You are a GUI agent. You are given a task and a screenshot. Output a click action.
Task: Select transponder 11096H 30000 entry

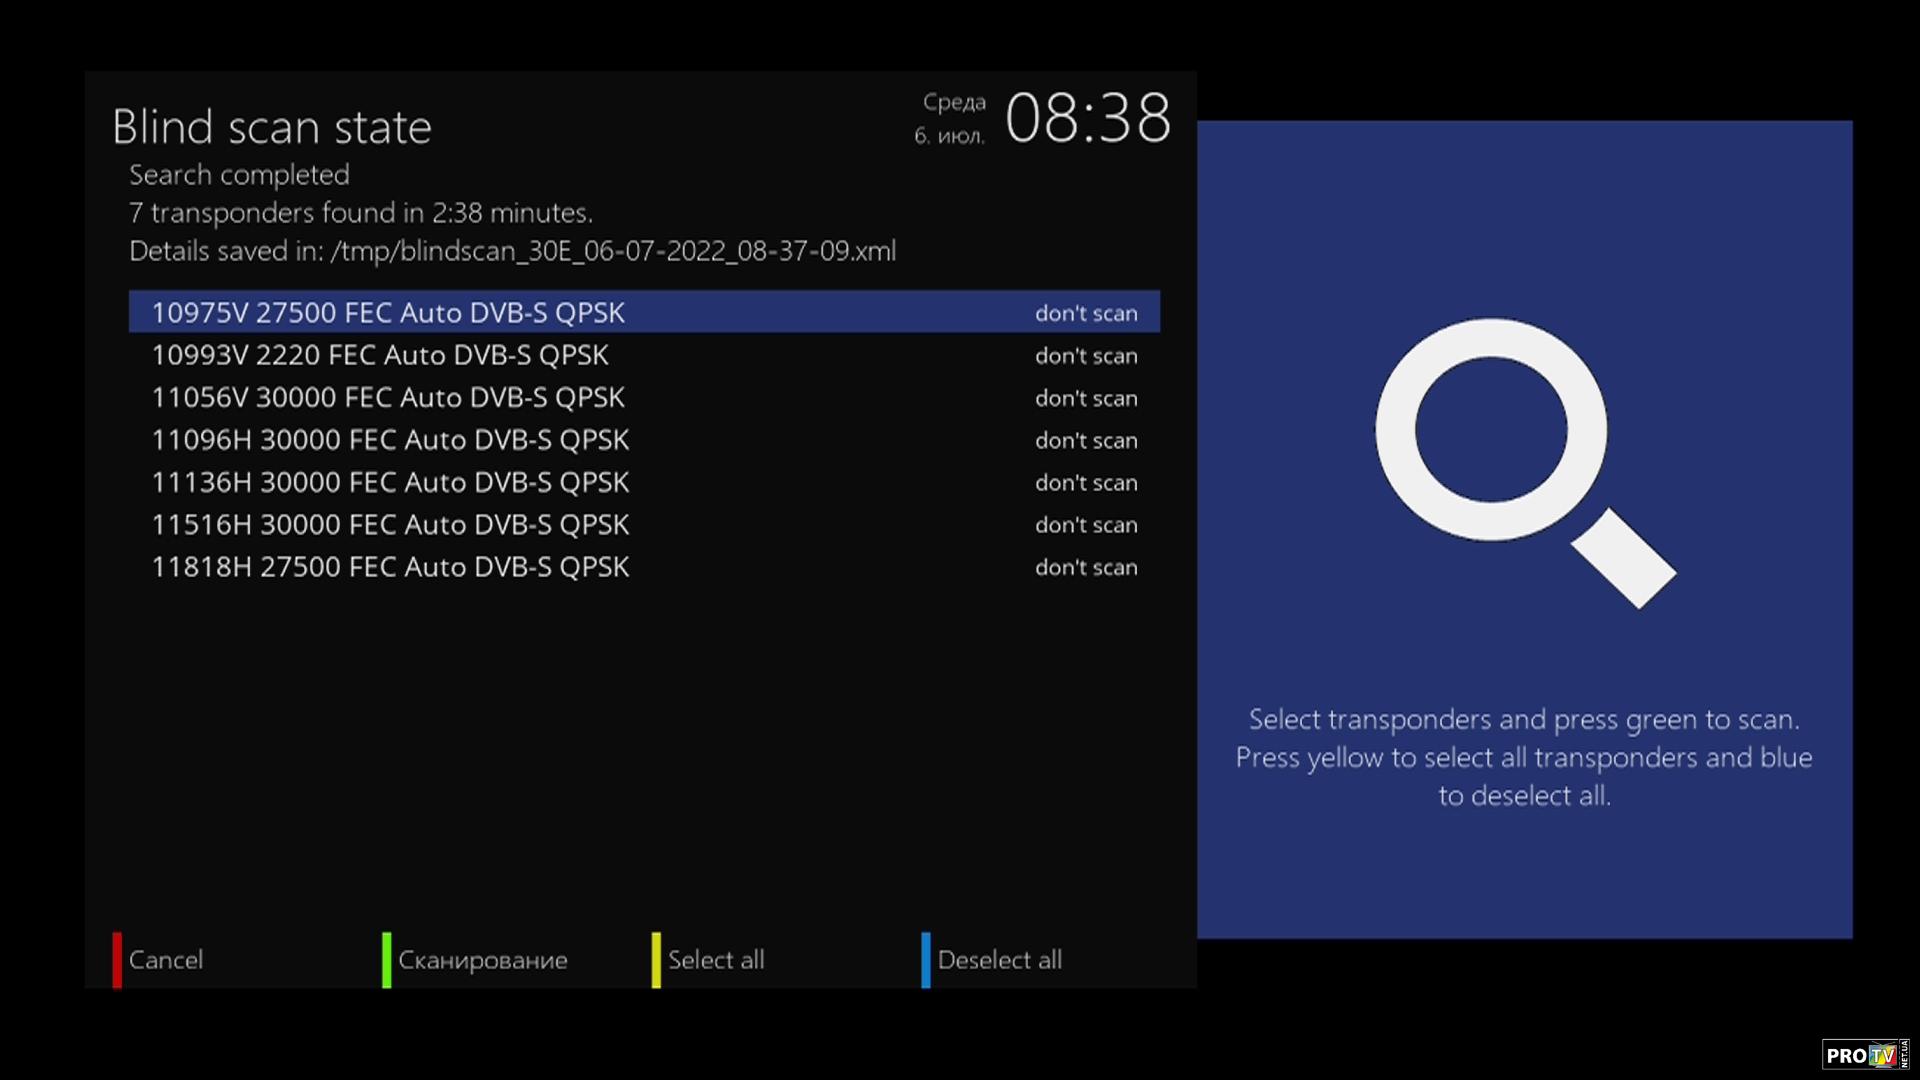[644, 440]
